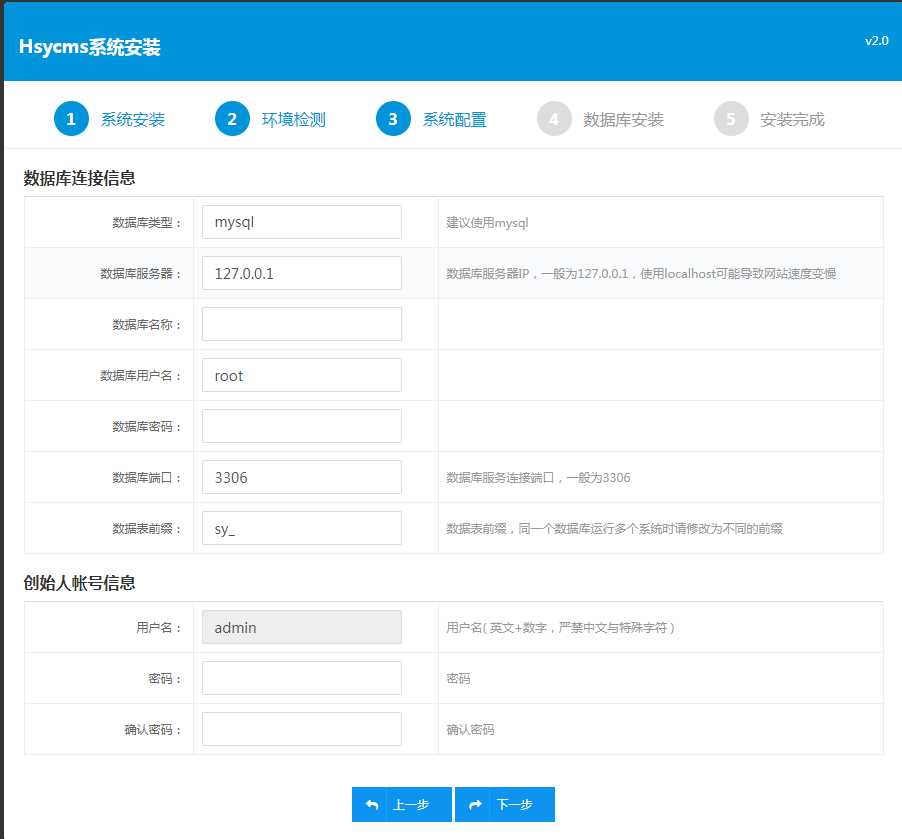
Task: Focus the 数据库类型 field containing mysql
Action: point(301,222)
